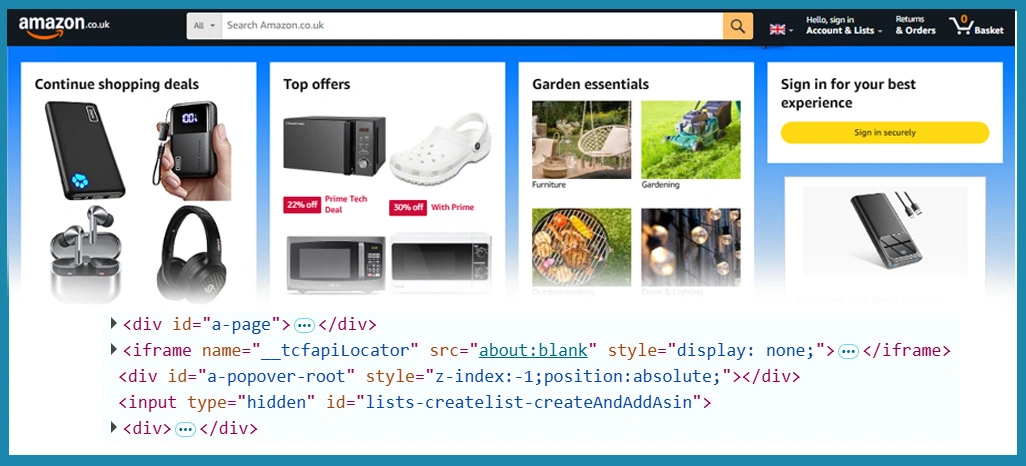Click the UK flag language selector
This screenshot has height=466, width=1026.
(780, 30)
